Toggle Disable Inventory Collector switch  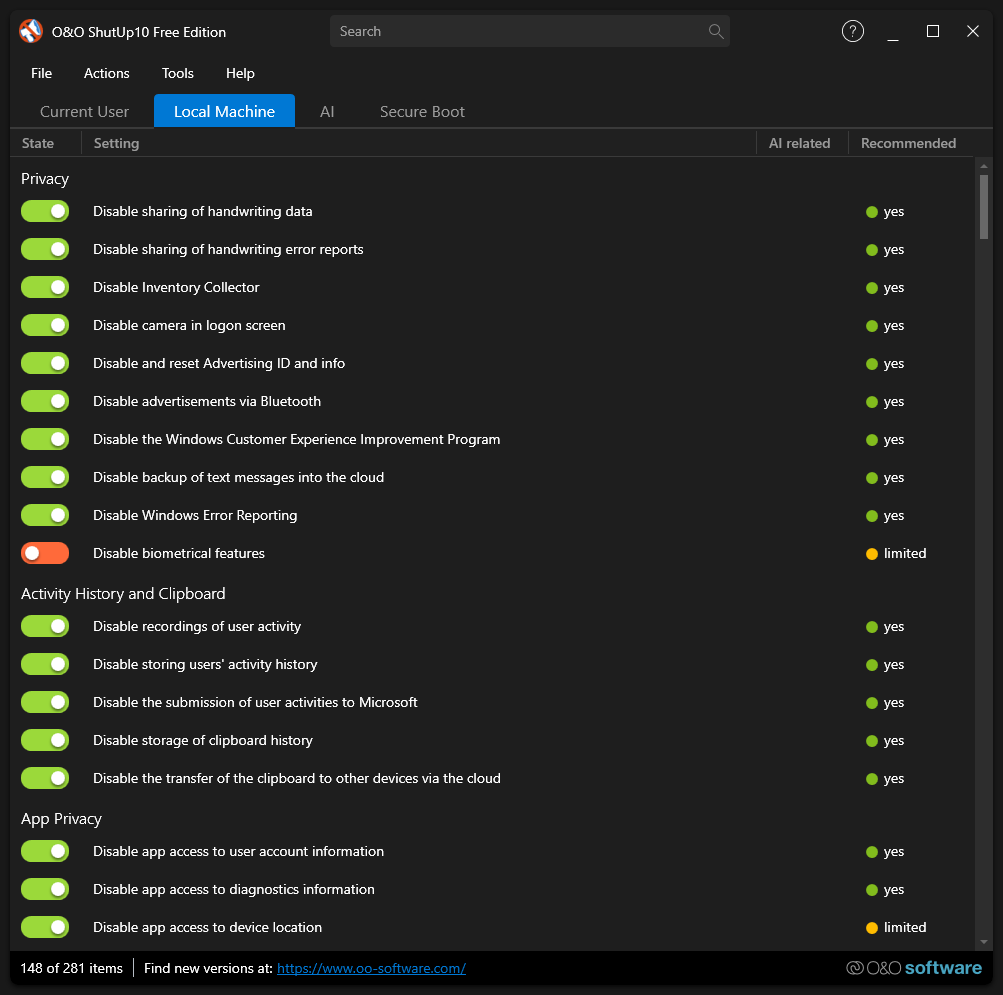pyautogui.click(x=45, y=287)
